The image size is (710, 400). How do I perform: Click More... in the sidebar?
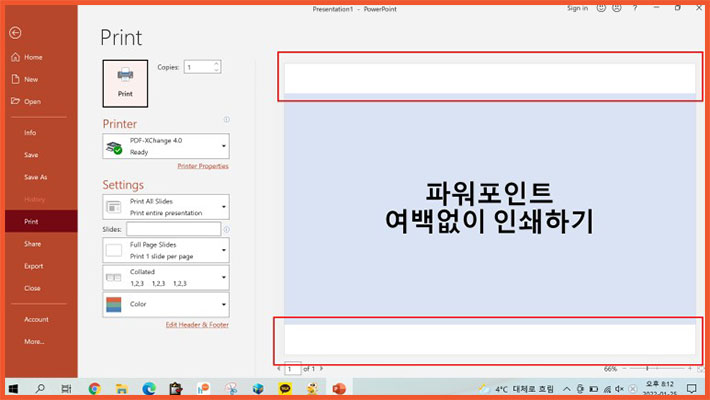34,342
